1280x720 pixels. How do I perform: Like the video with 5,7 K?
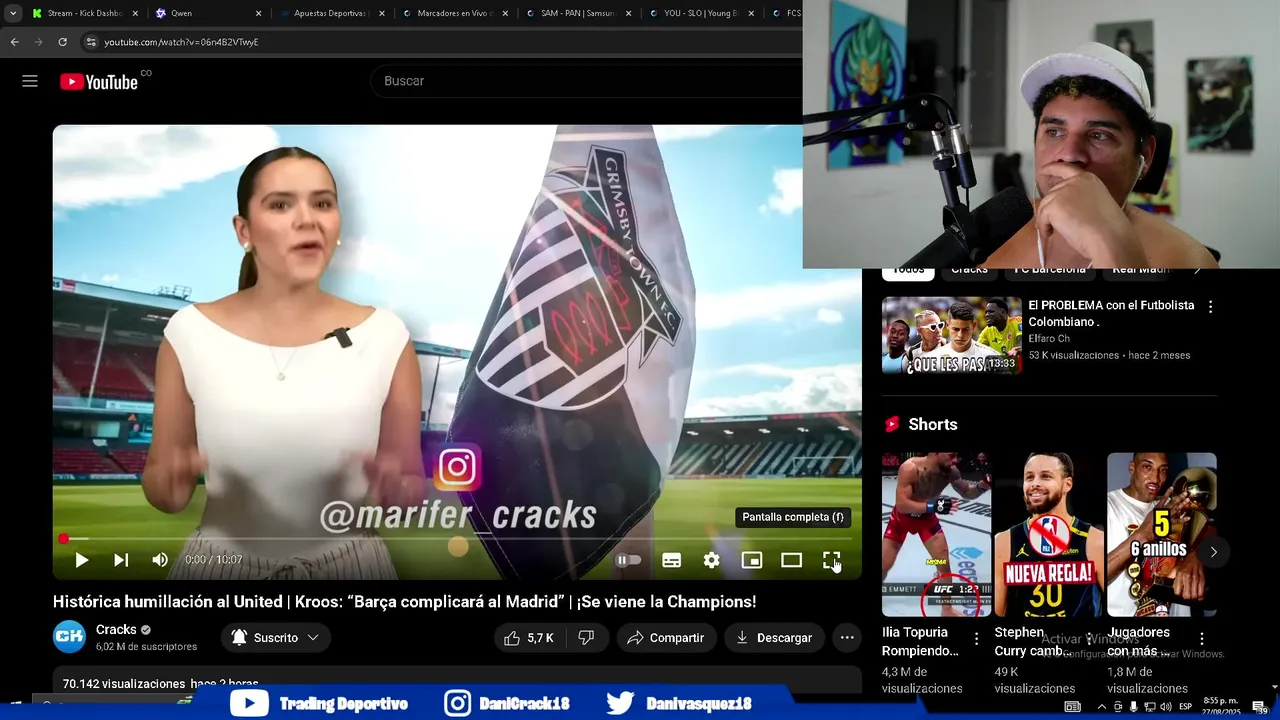point(528,637)
